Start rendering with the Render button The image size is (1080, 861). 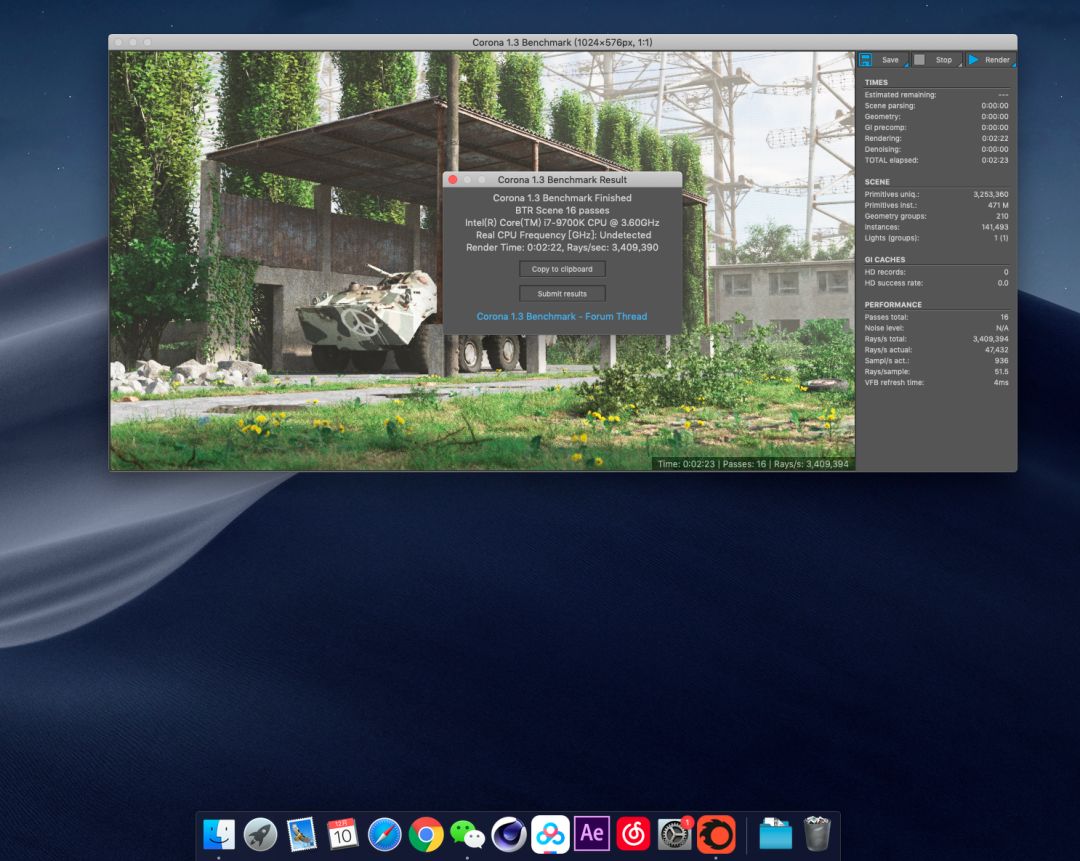click(x=989, y=60)
